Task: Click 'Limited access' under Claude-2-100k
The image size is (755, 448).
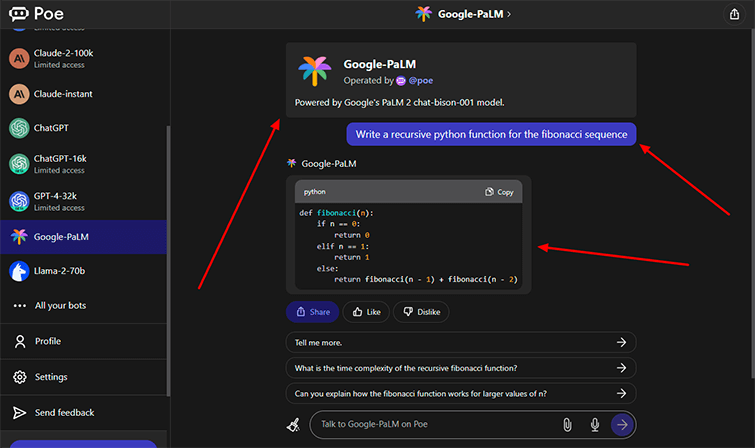Action: point(59,65)
